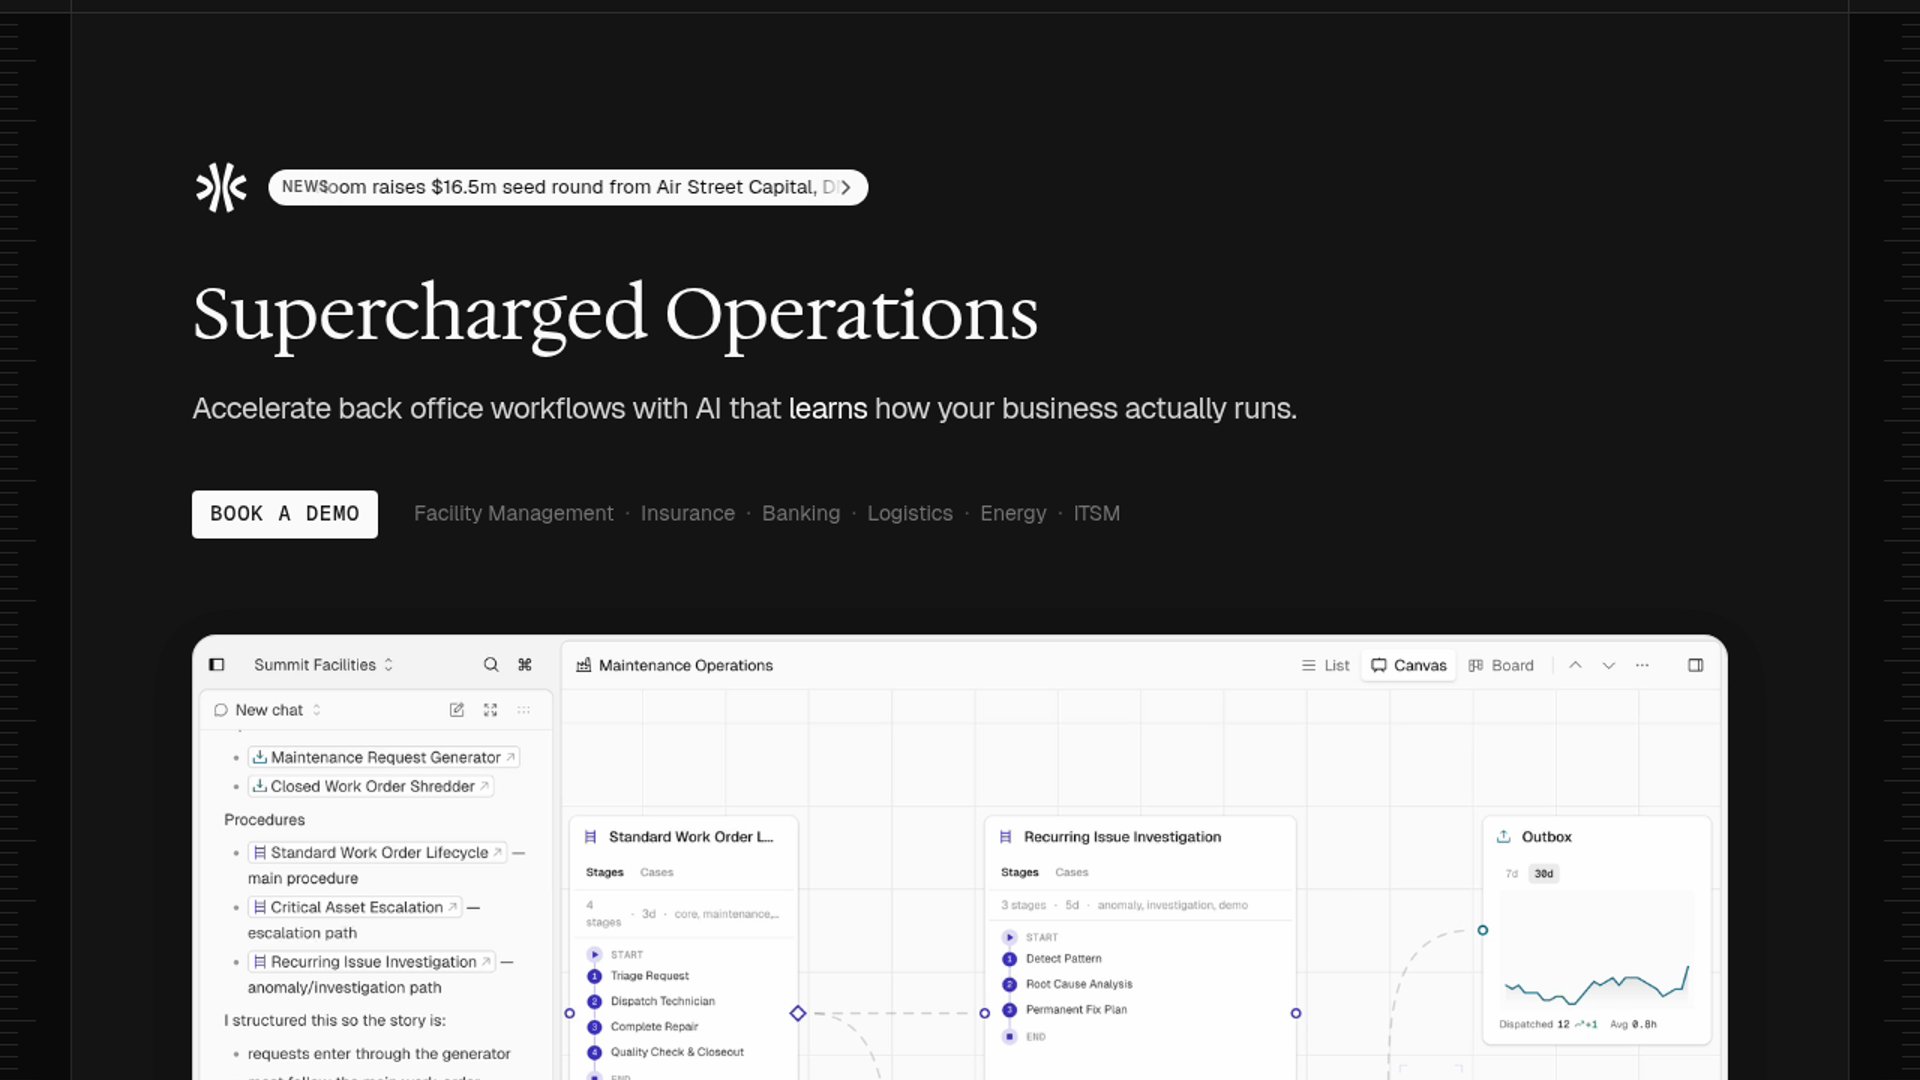Toggle the right side panel icon
This screenshot has width=1920, height=1080.
coord(1696,665)
